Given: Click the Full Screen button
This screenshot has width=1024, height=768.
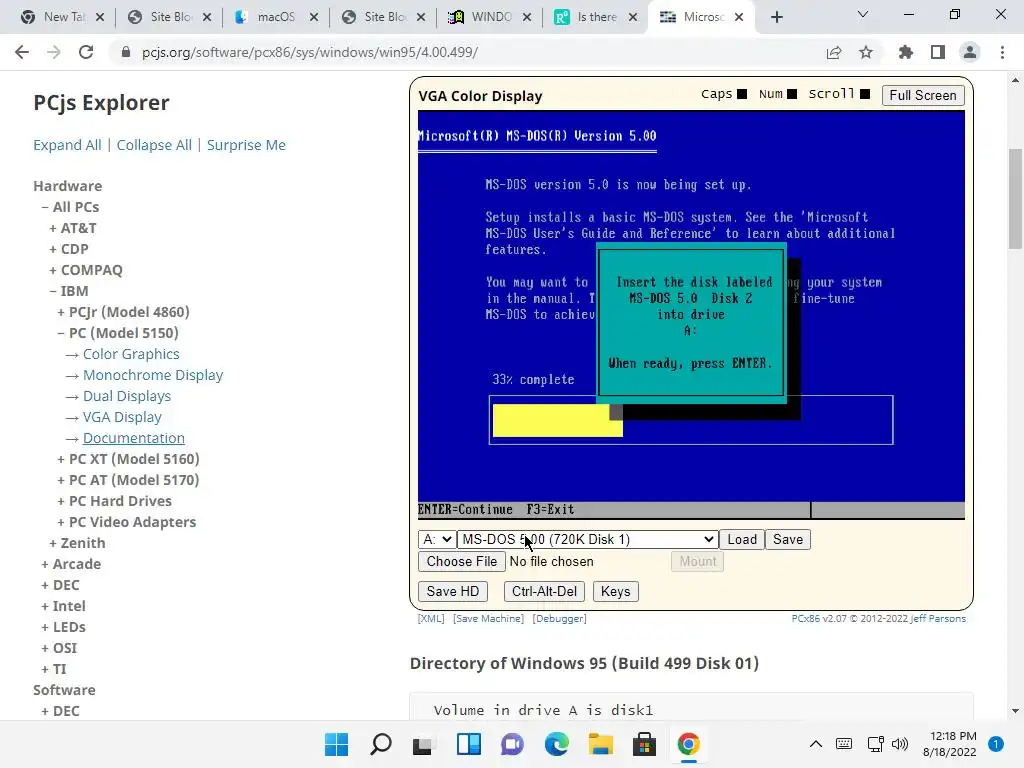Looking at the screenshot, I should point(923,95).
